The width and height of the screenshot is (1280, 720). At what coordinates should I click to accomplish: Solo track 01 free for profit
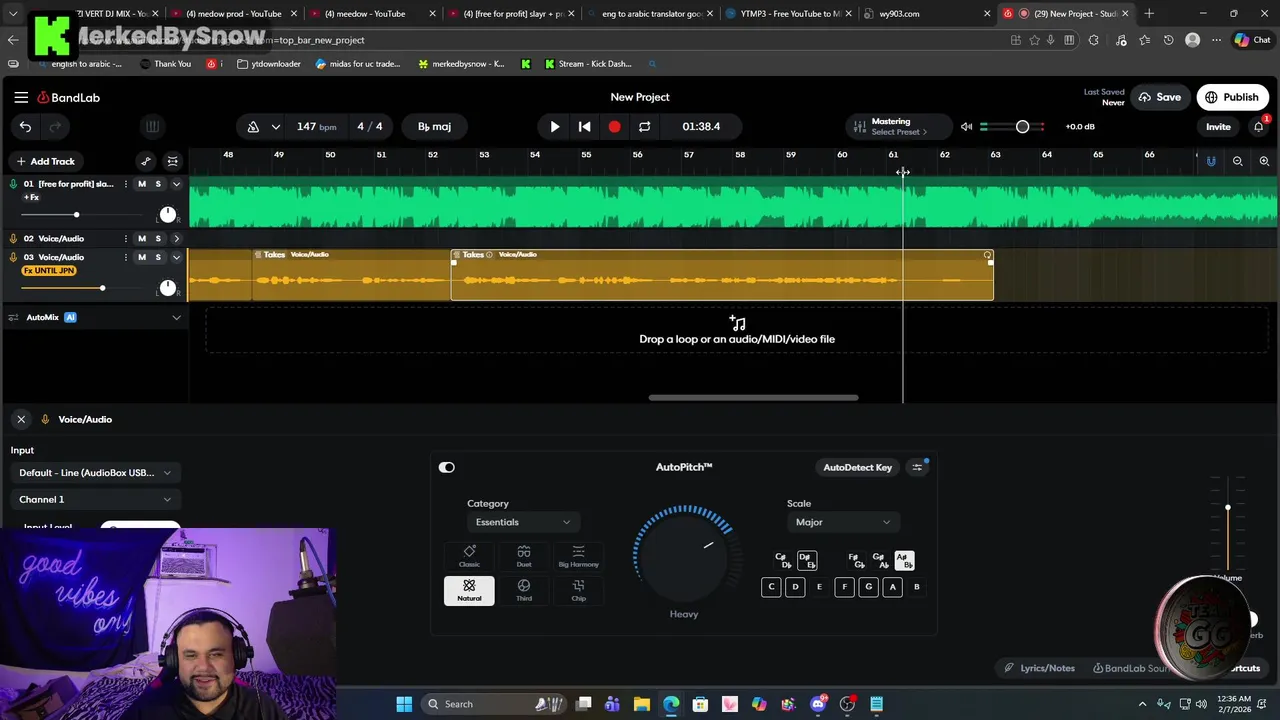tap(158, 184)
